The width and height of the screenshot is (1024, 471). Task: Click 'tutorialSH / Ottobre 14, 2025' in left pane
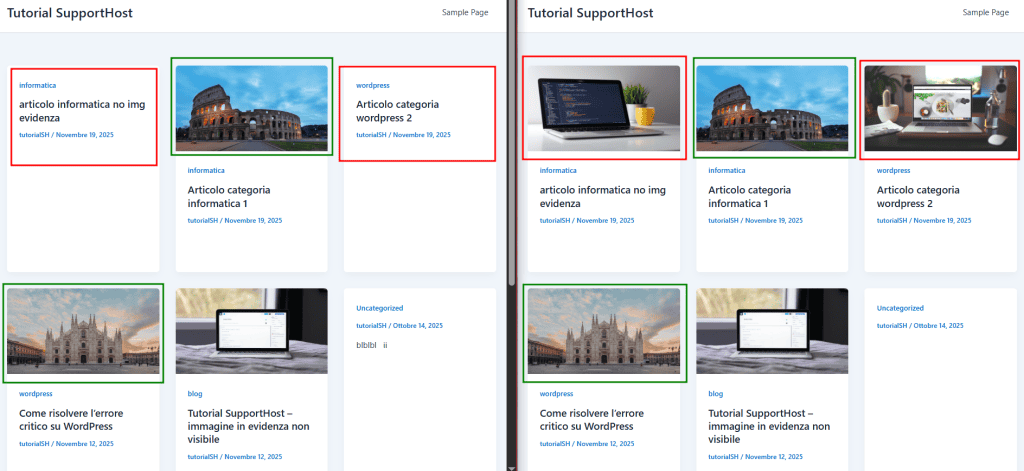pyautogui.click(x=400, y=325)
